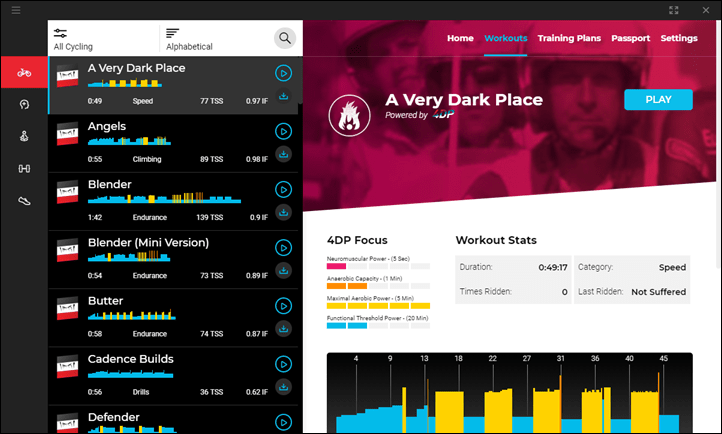Image resolution: width=722 pixels, height=434 pixels.
Task: Download the Butter workout
Action: click(x=283, y=329)
